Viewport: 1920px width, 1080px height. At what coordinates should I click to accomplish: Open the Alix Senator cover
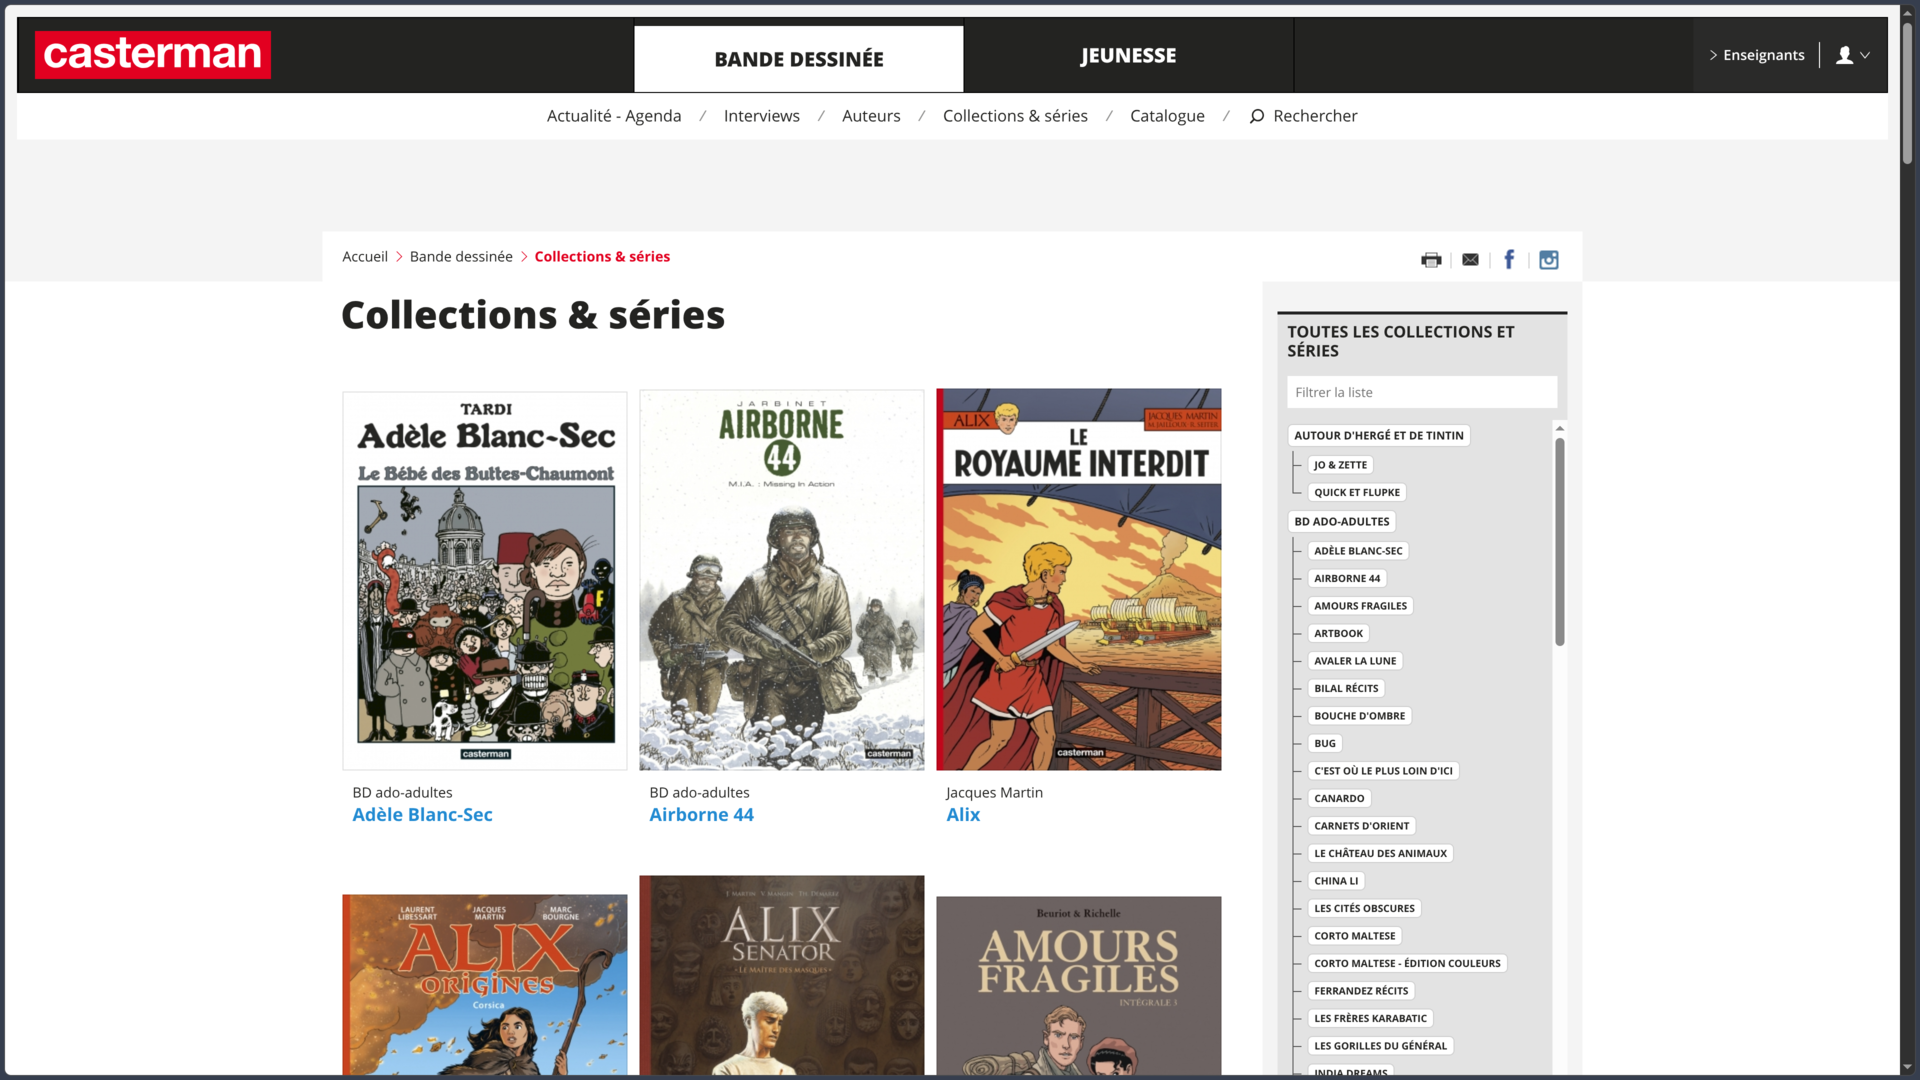[x=782, y=976]
